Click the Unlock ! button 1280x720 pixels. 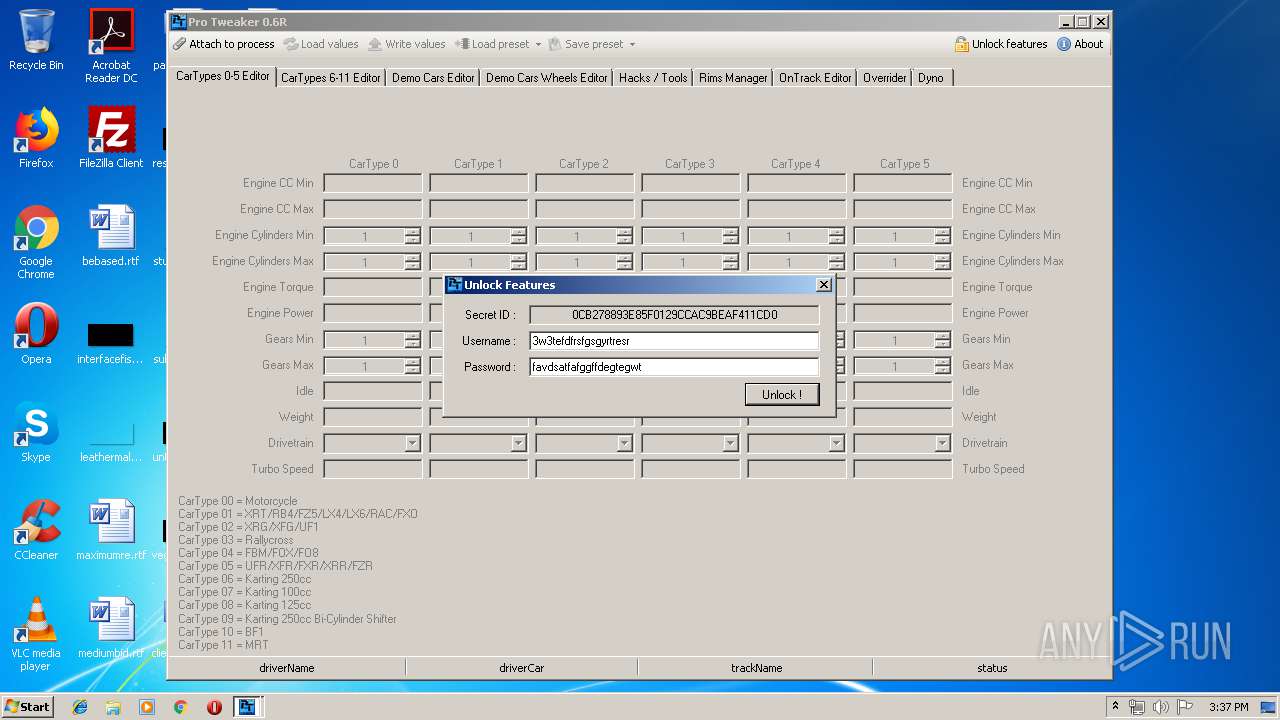[x=782, y=394]
